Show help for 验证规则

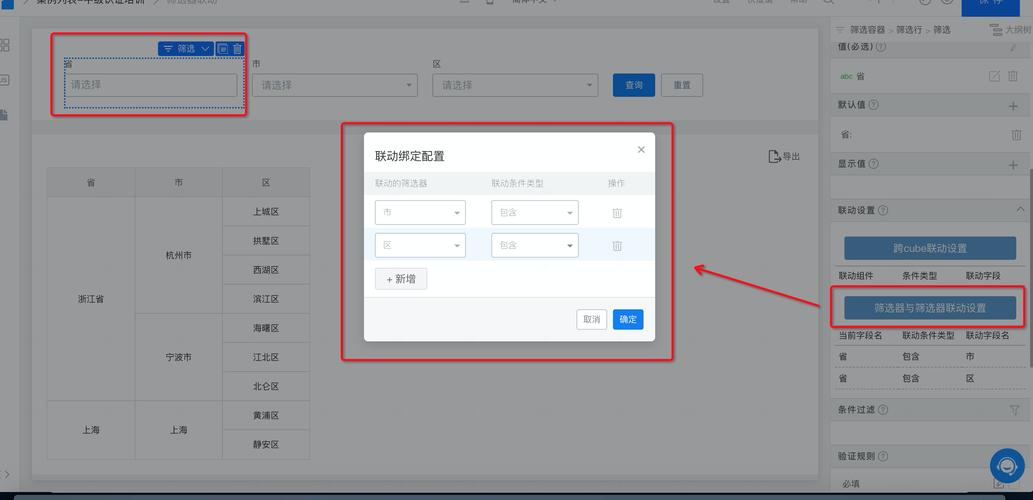[883, 456]
